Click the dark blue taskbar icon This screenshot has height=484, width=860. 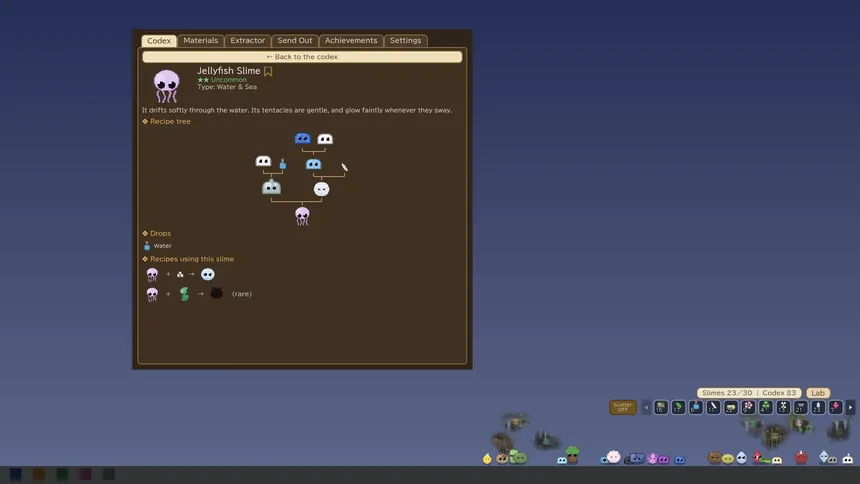[x=15, y=474]
